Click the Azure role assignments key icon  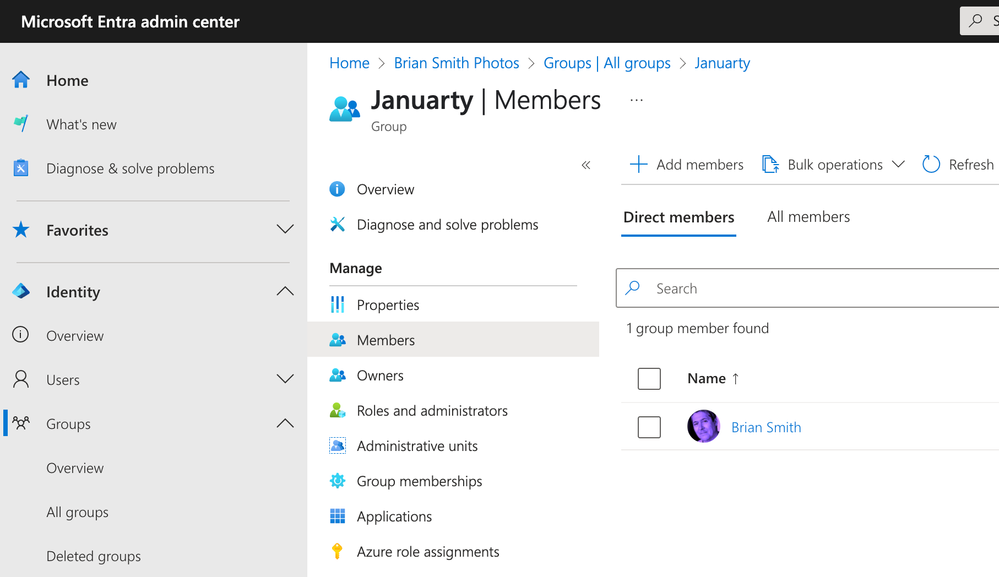tap(337, 551)
